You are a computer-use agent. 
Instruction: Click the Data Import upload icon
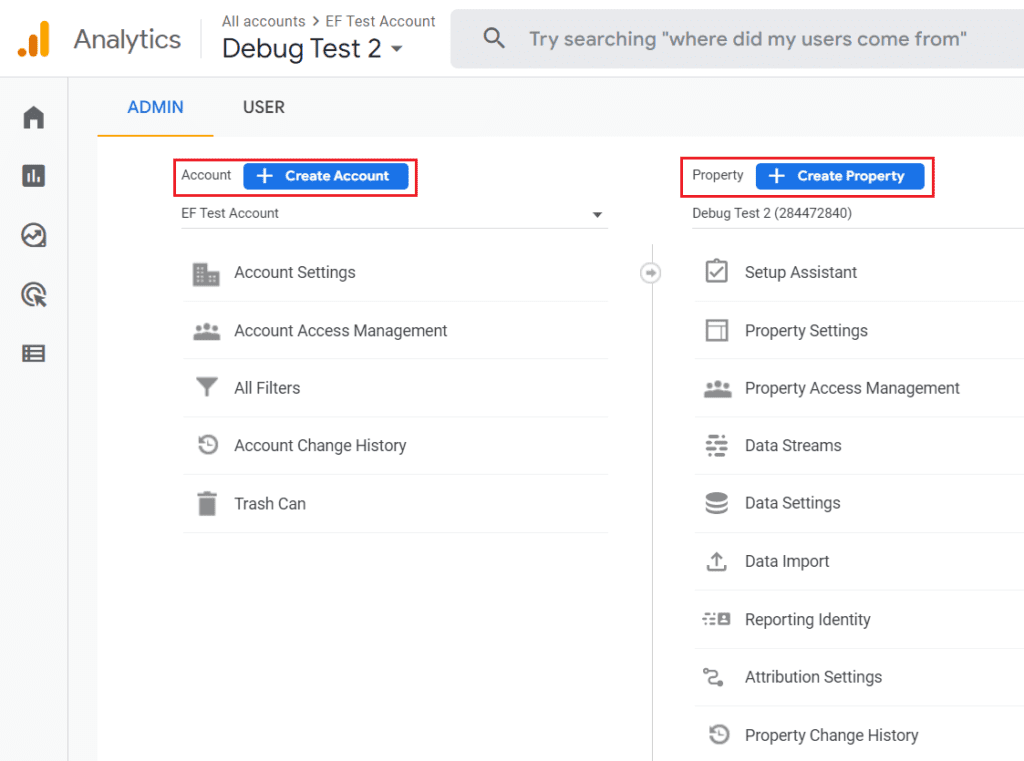tap(716, 561)
